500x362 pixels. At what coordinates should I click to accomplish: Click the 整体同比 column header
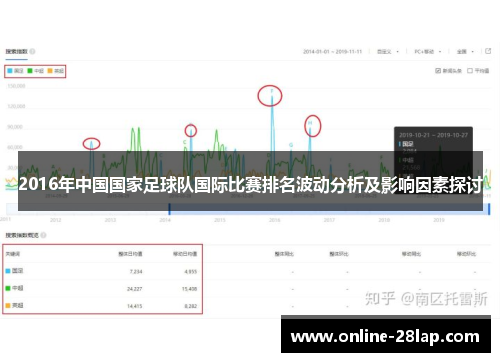[x=284, y=254]
